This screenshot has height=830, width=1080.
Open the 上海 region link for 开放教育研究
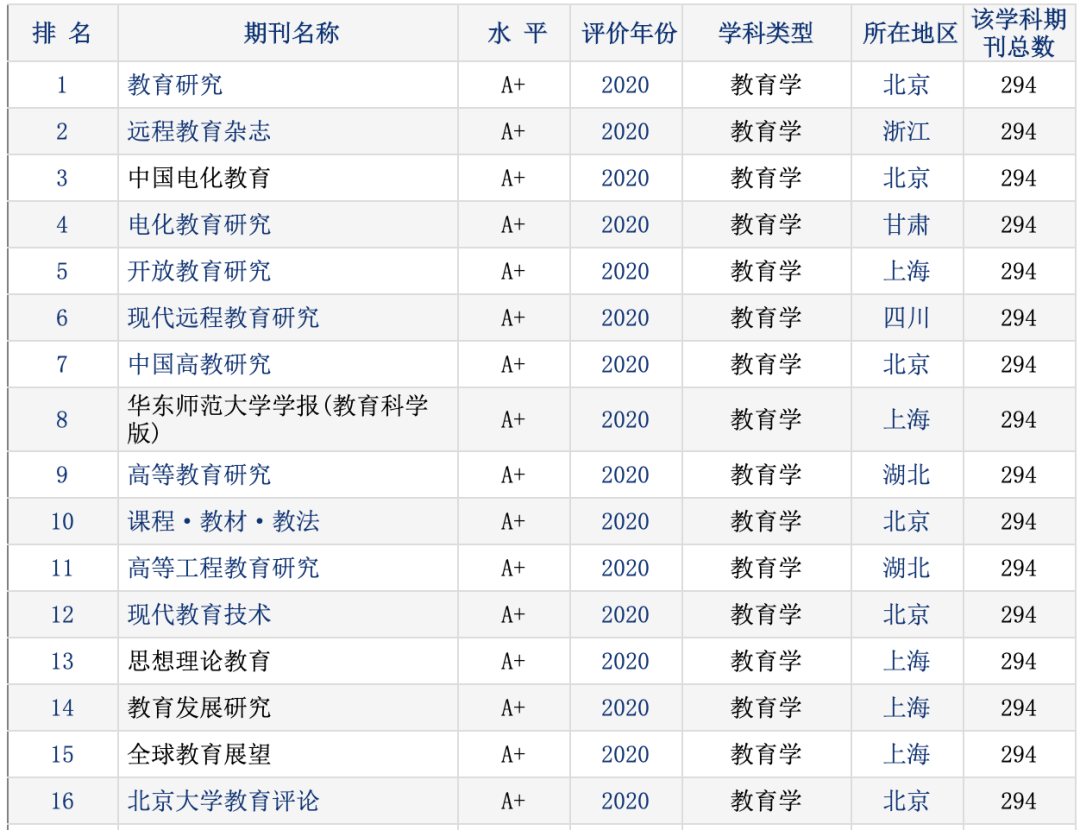906,271
